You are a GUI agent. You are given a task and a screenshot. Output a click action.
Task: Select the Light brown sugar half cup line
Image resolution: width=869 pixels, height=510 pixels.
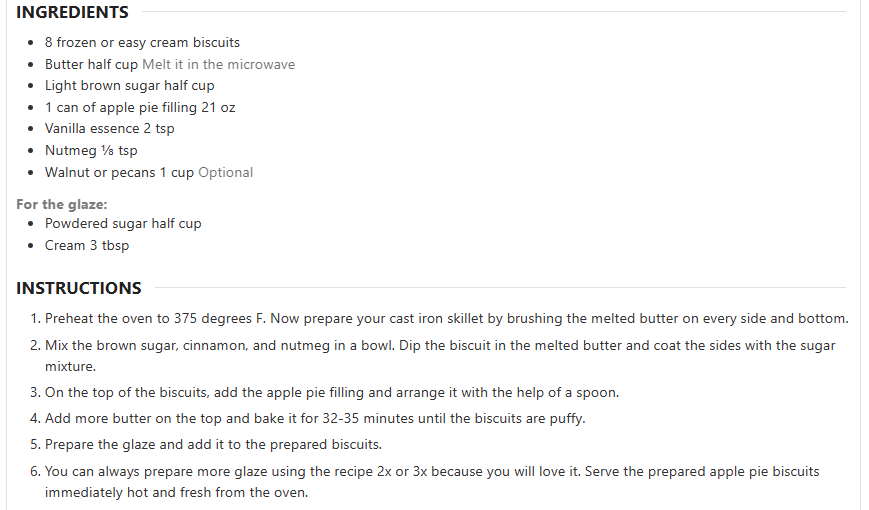(130, 86)
